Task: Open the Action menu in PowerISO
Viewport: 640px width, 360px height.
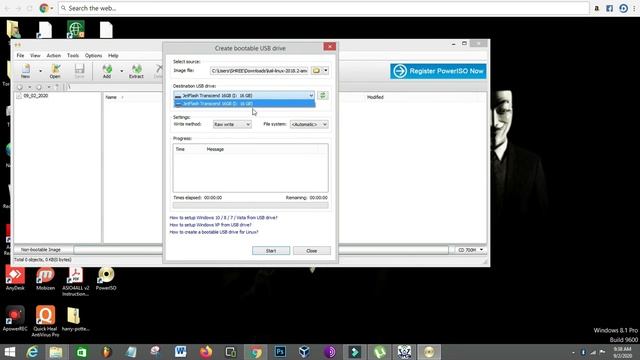Action: (x=53, y=56)
